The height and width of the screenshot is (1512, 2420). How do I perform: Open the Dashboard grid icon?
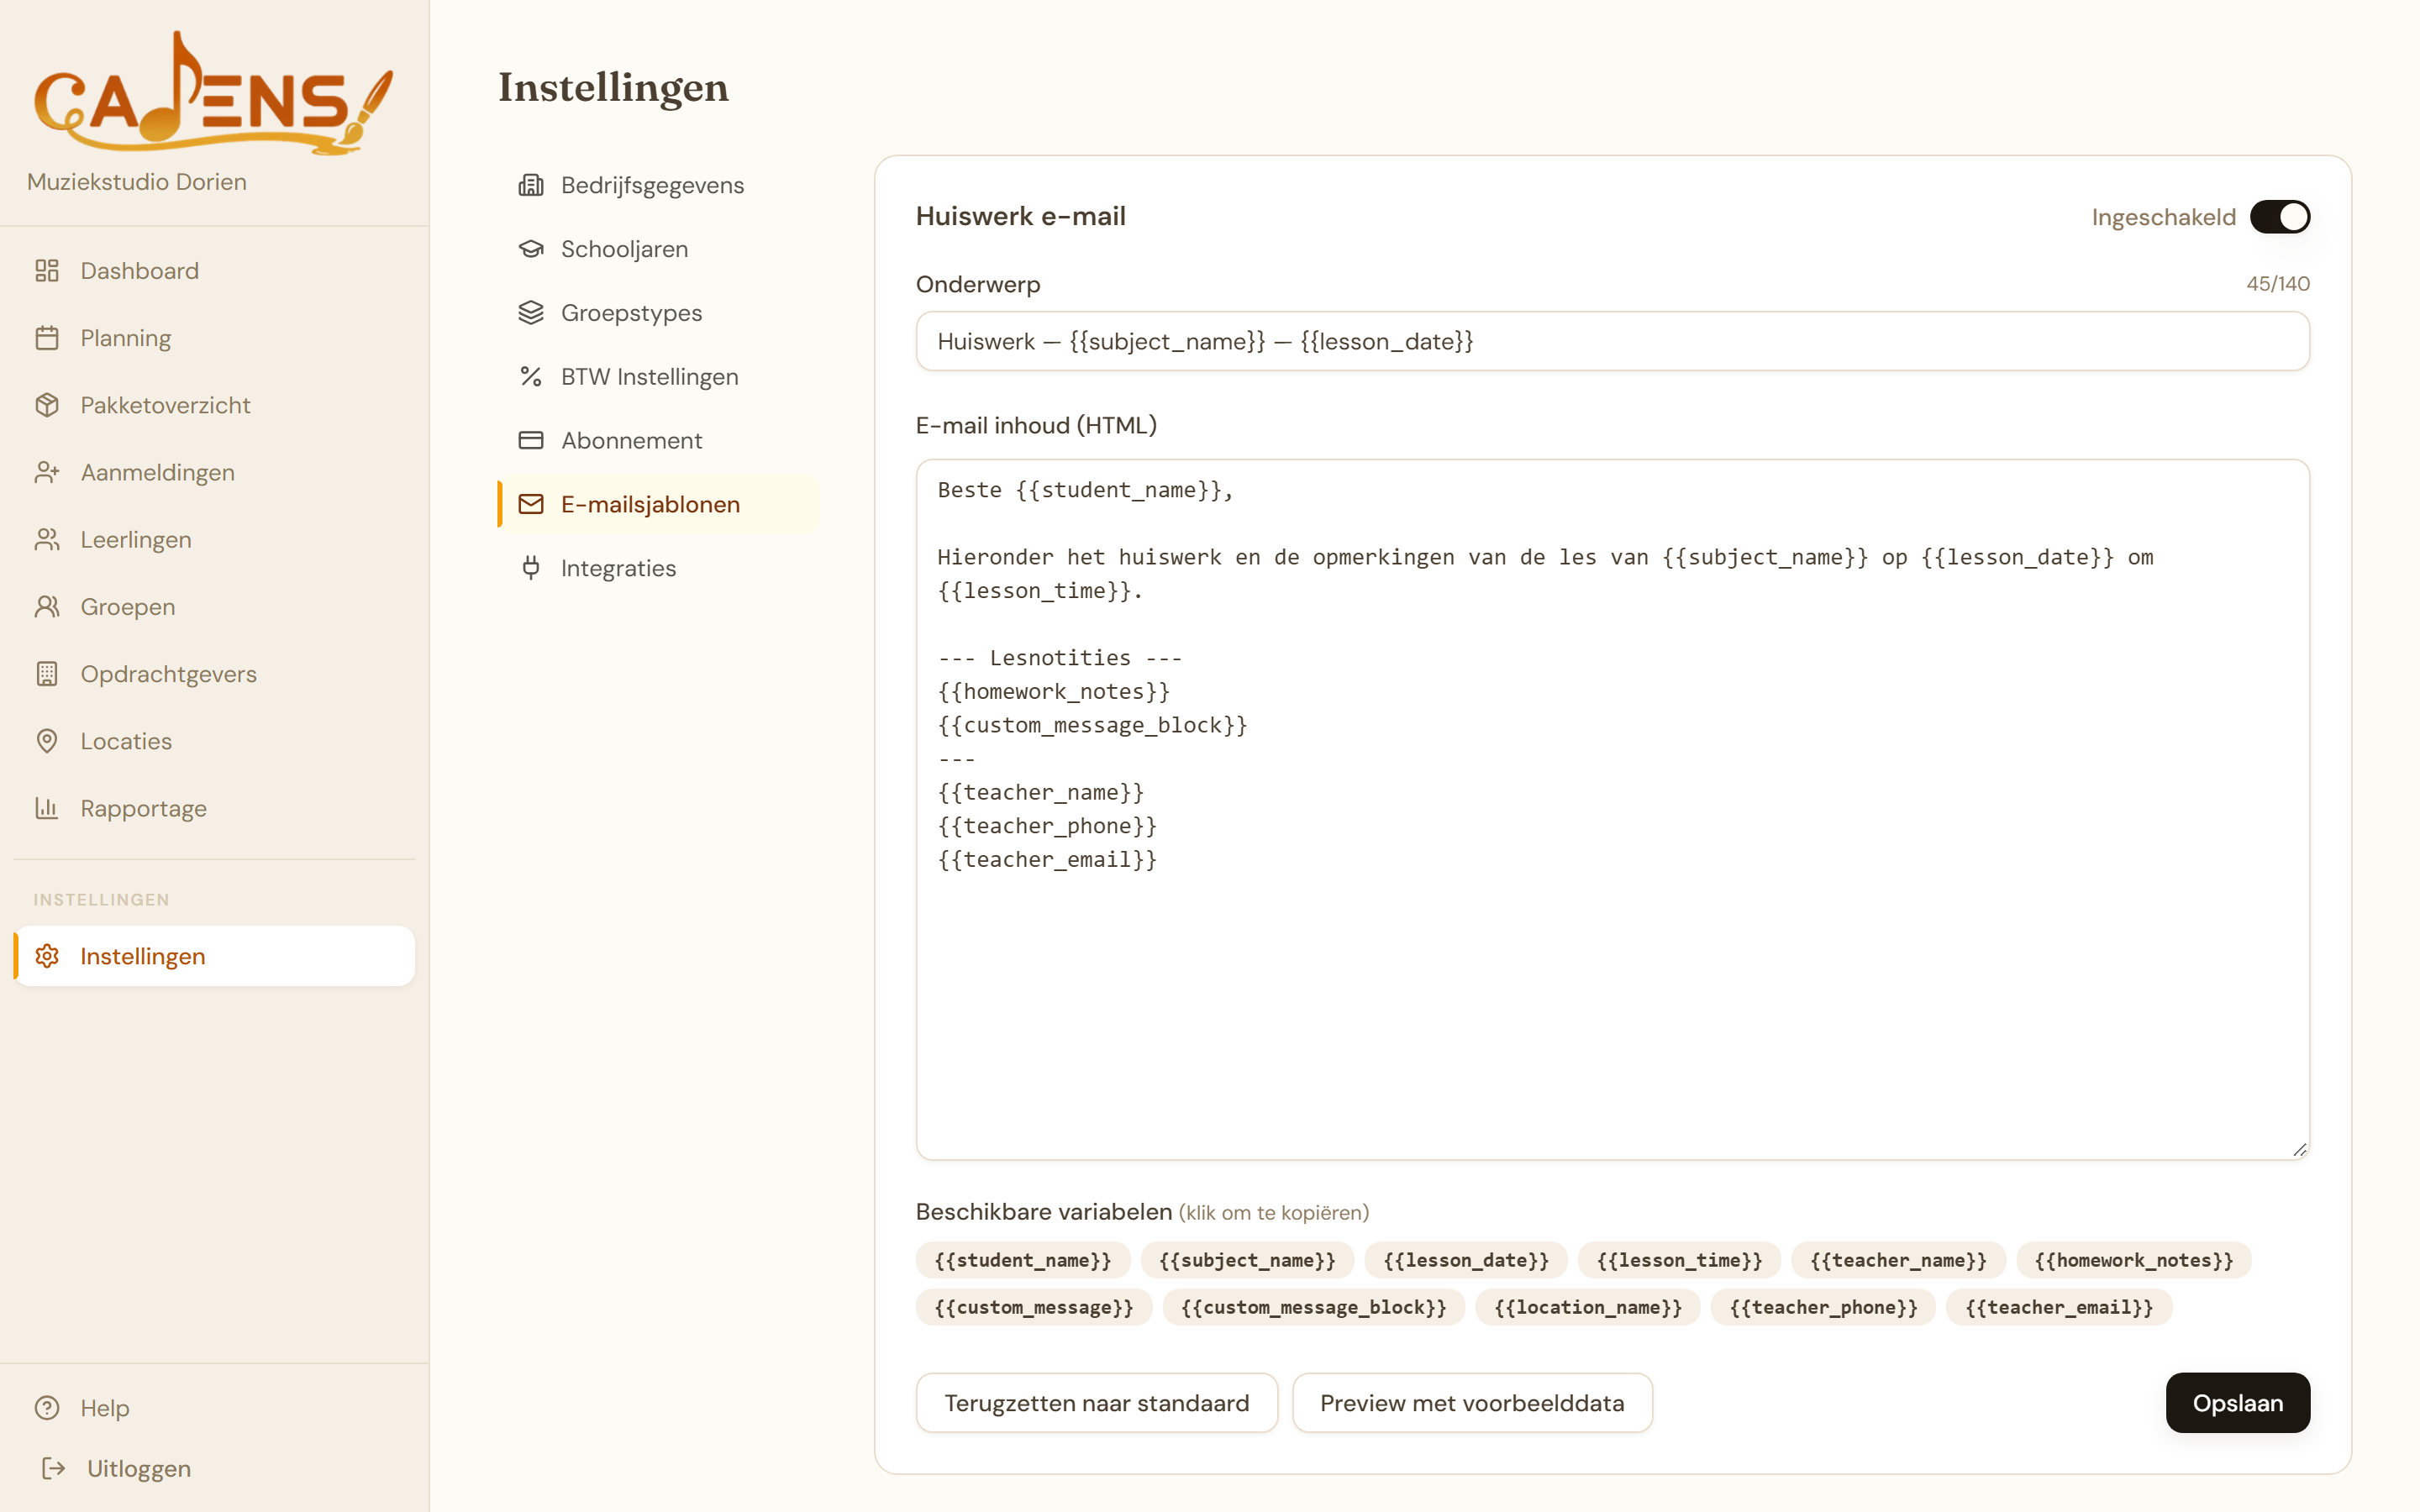tap(47, 271)
